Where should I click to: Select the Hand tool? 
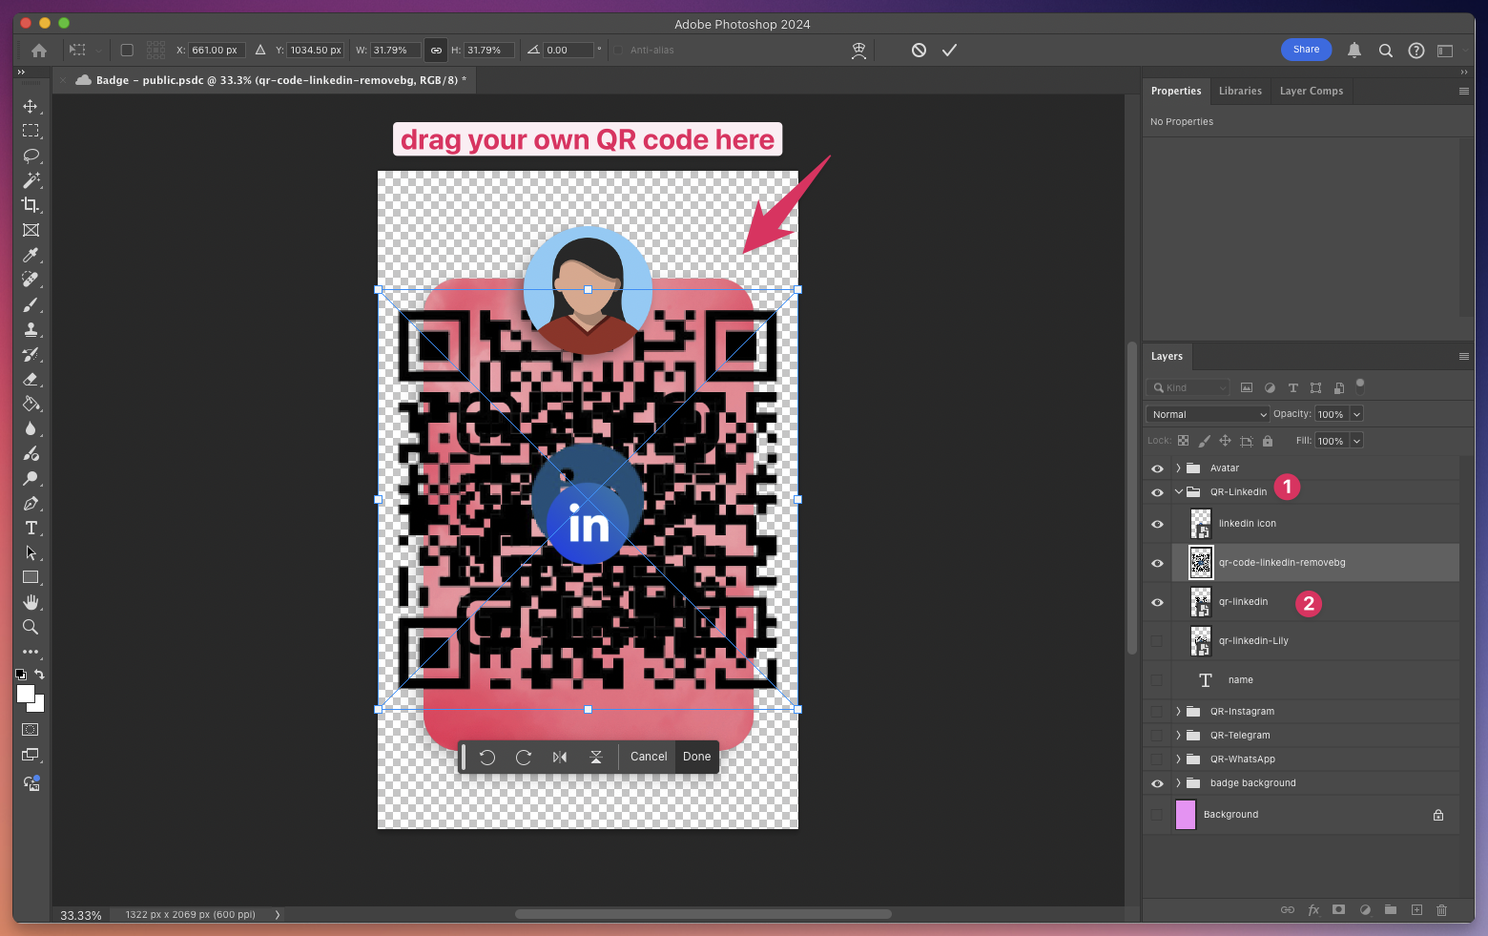pos(31,602)
